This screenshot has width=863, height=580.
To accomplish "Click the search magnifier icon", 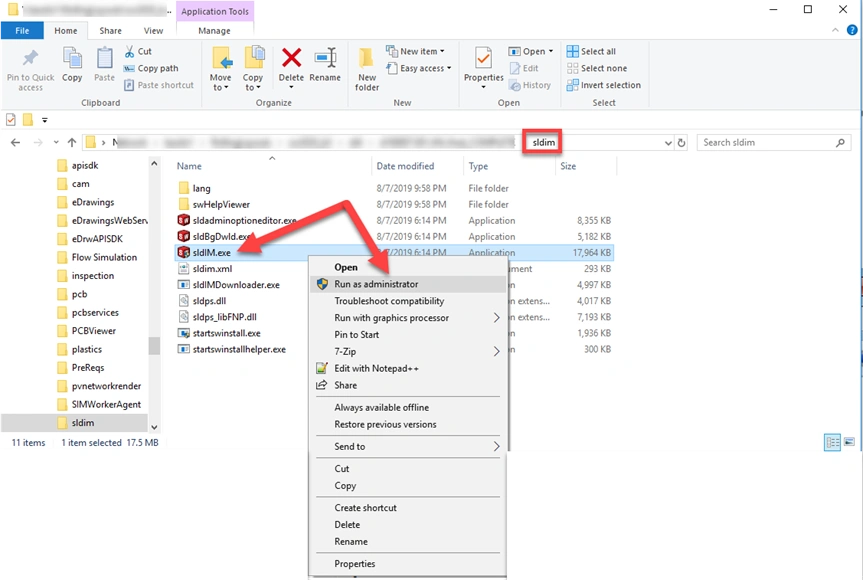I will click(x=840, y=143).
